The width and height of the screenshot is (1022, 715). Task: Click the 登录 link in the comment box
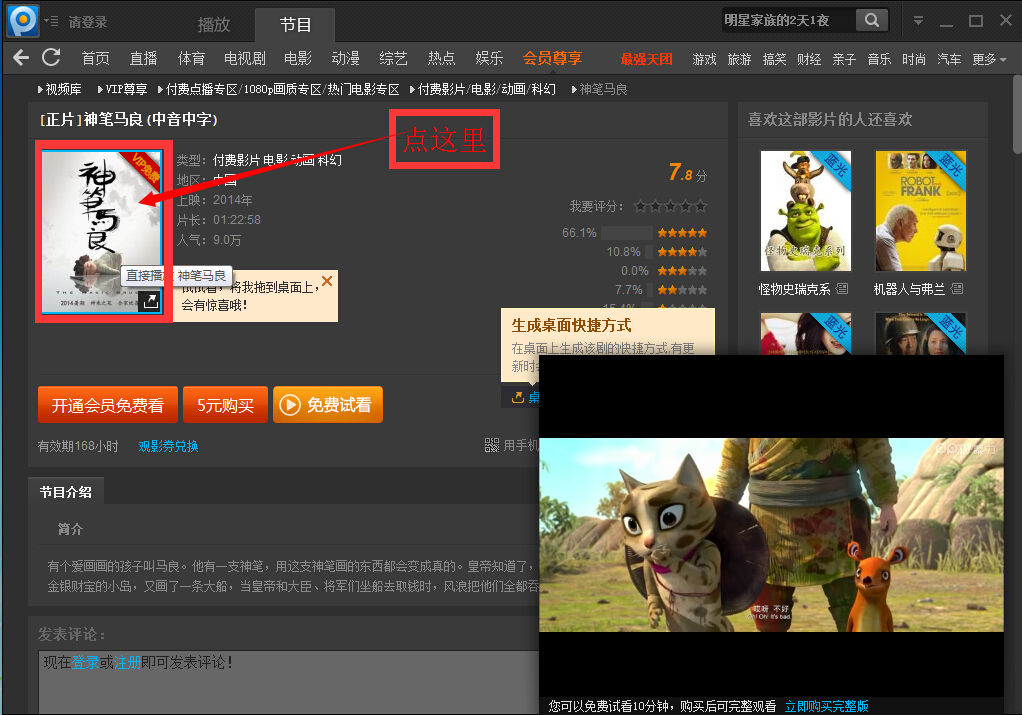tap(85, 662)
